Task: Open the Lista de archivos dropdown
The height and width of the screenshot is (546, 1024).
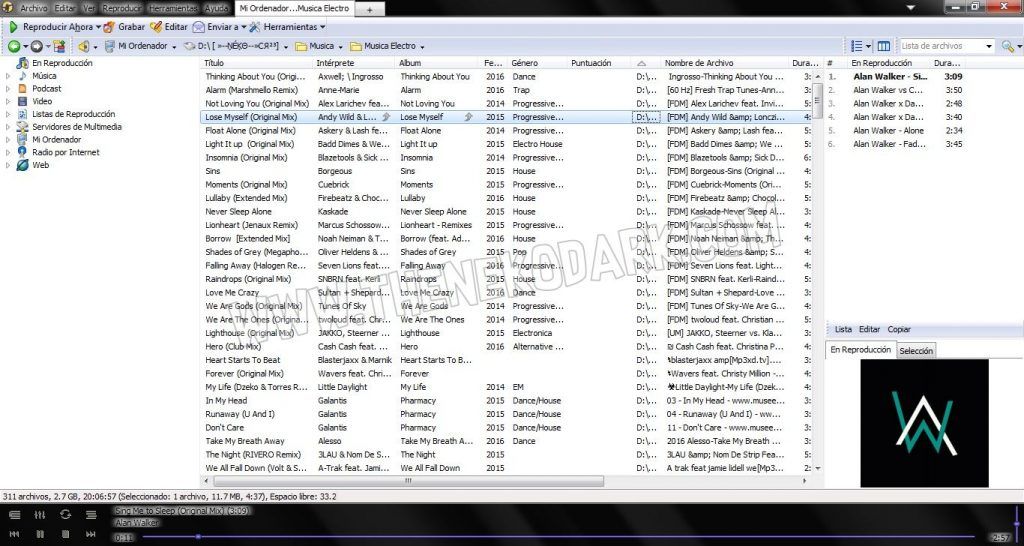Action: pyautogui.click(x=988, y=46)
